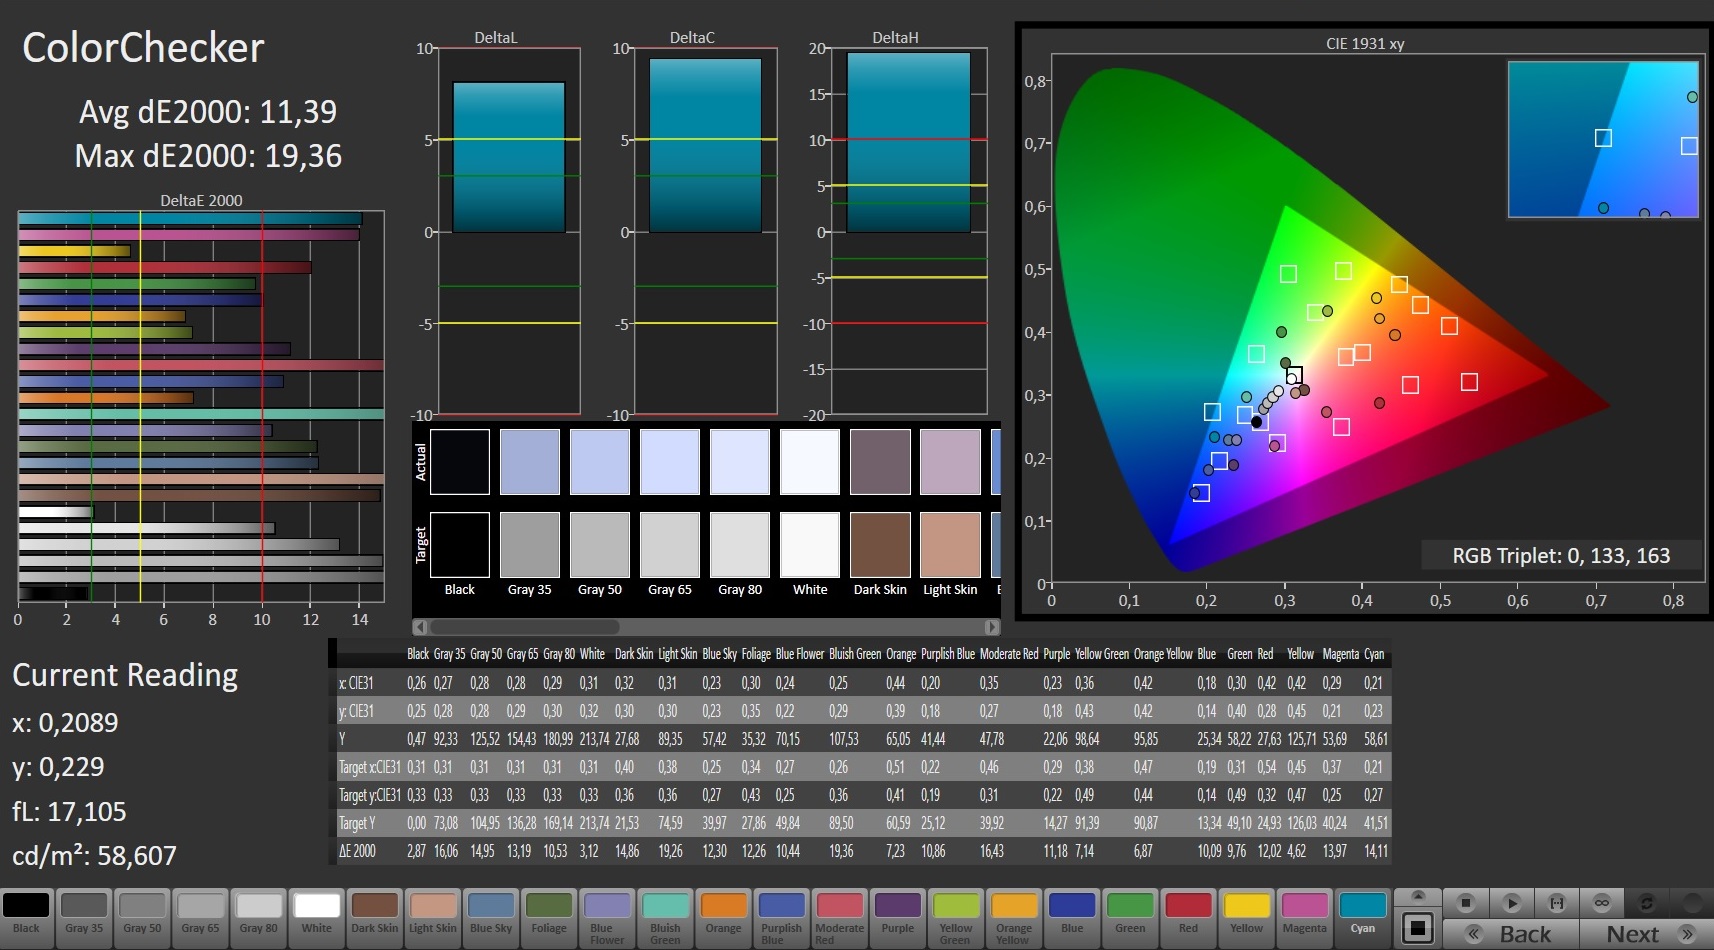The image size is (1714, 950).
Task: Click the Gray 65 actual swatch
Action: 670,462
